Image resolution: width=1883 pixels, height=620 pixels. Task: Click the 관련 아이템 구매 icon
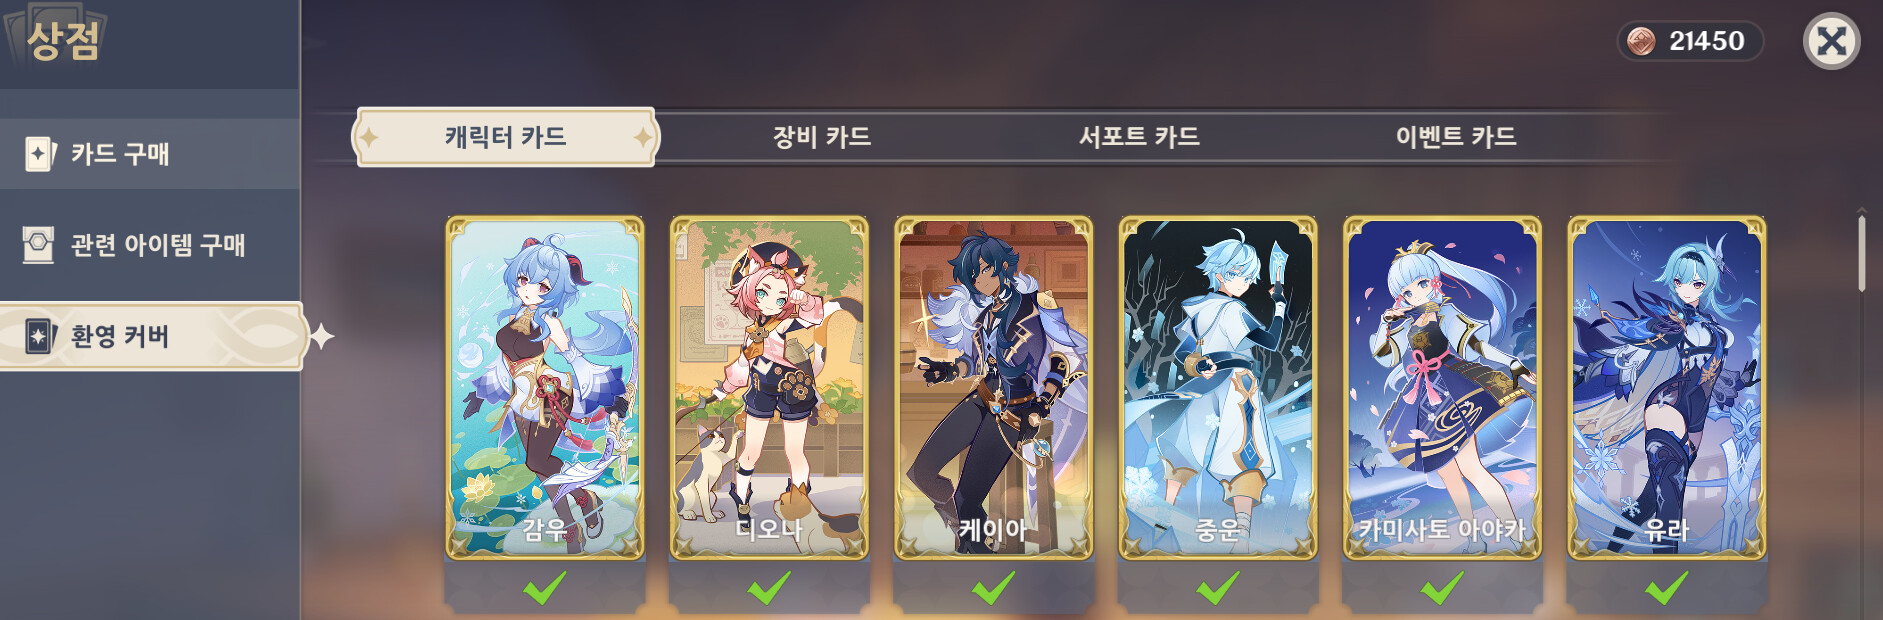tap(38, 245)
